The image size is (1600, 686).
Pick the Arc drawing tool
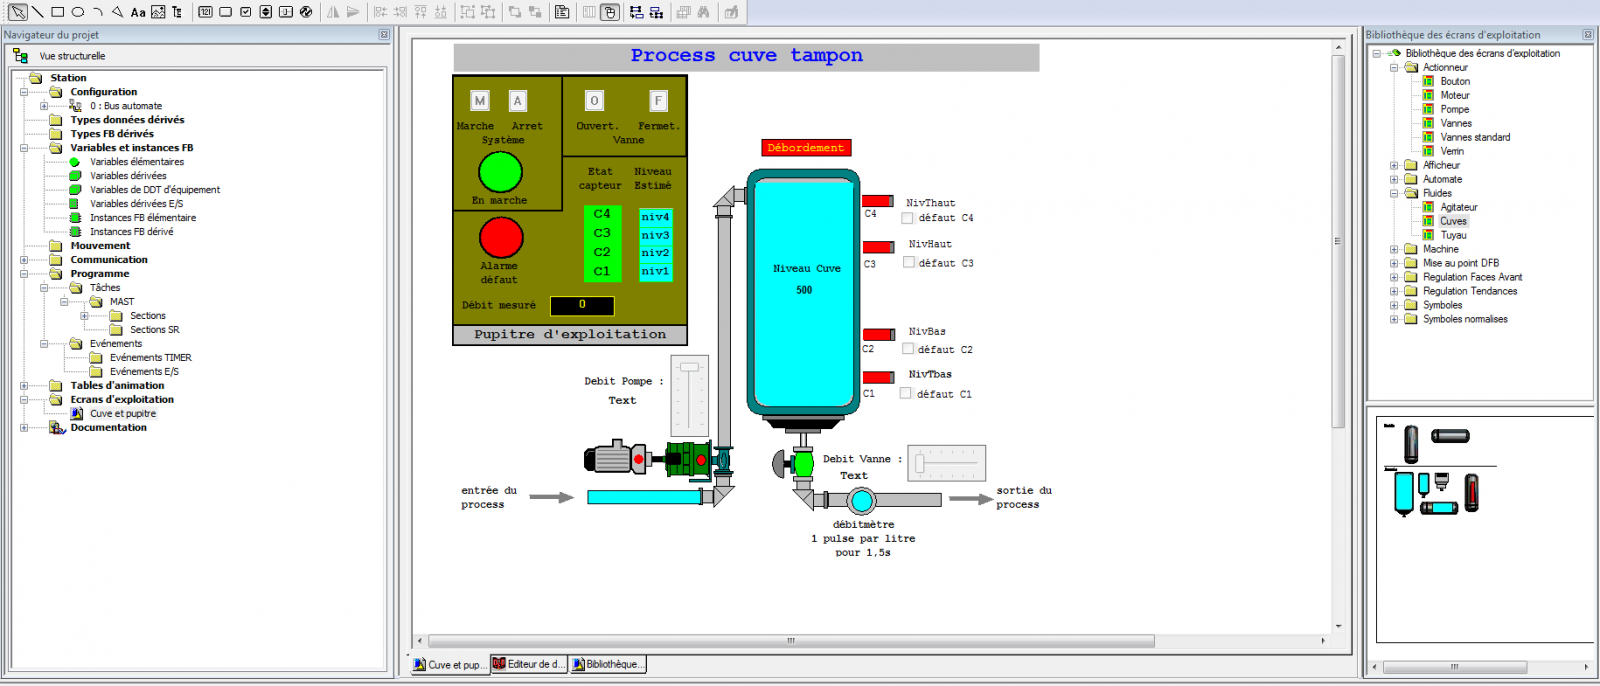(98, 12)
